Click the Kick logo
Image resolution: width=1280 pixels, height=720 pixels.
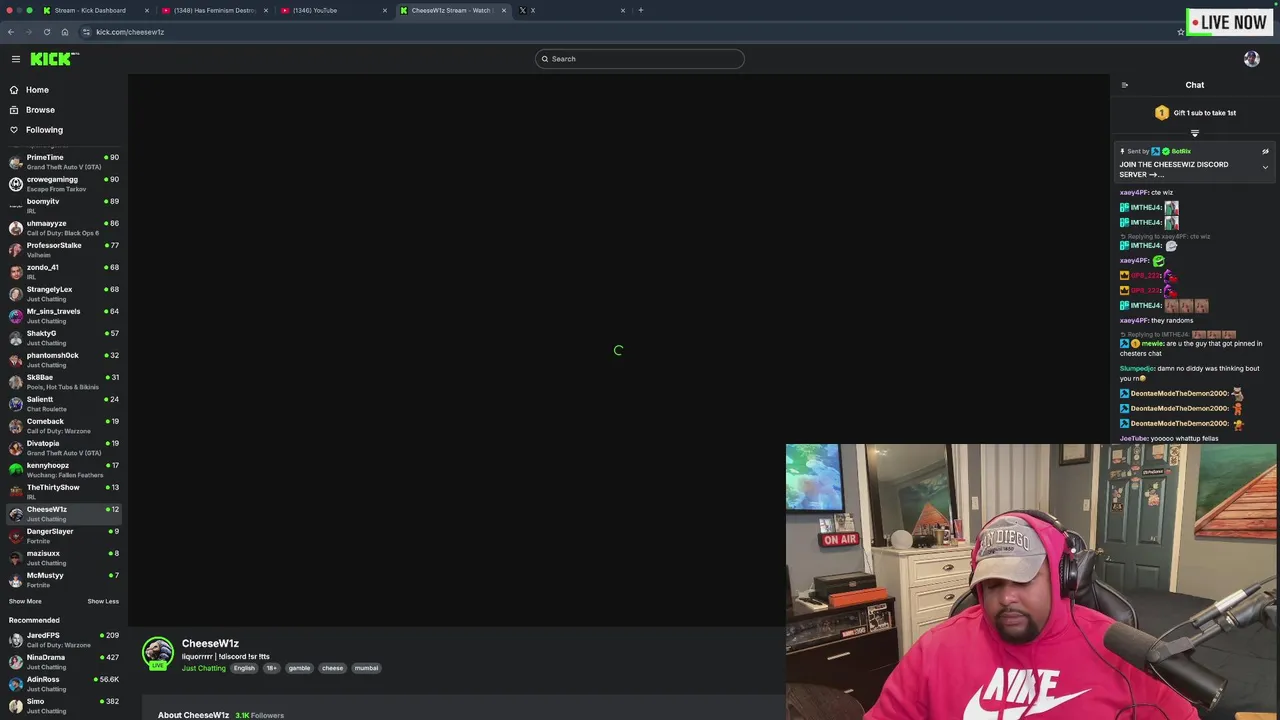pos(54,59)
